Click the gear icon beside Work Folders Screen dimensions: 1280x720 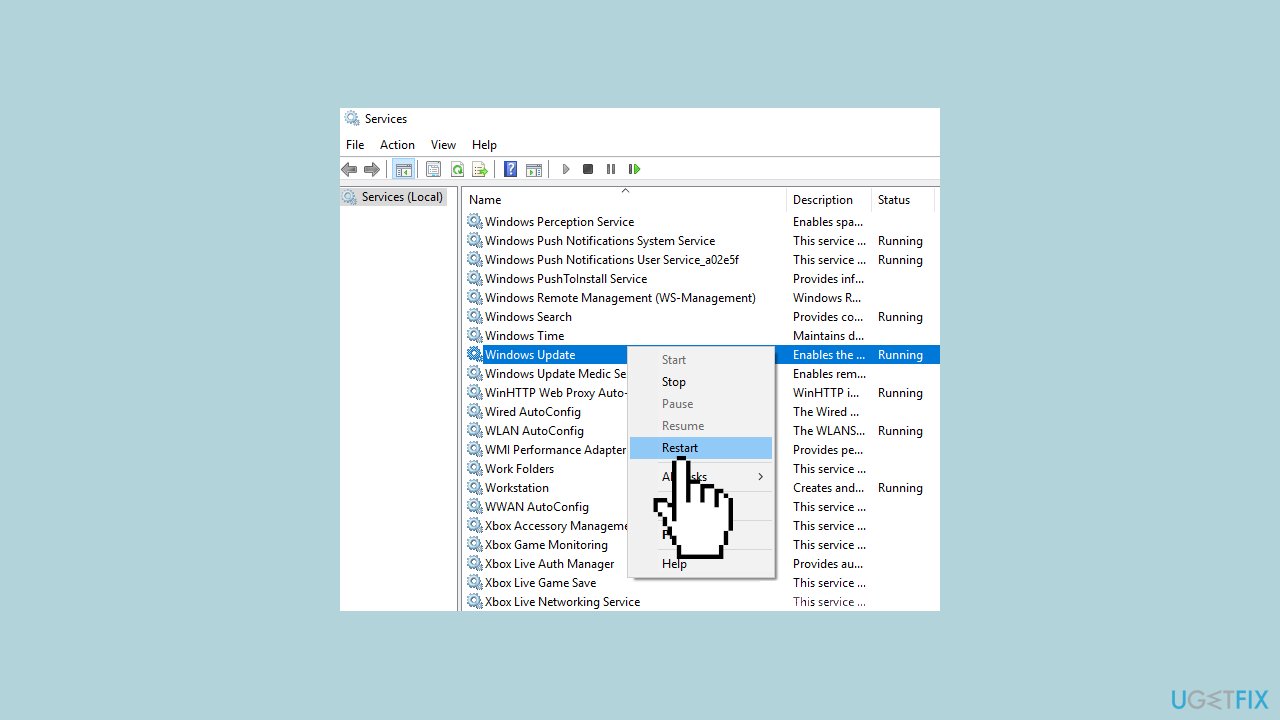click(475, 469)
